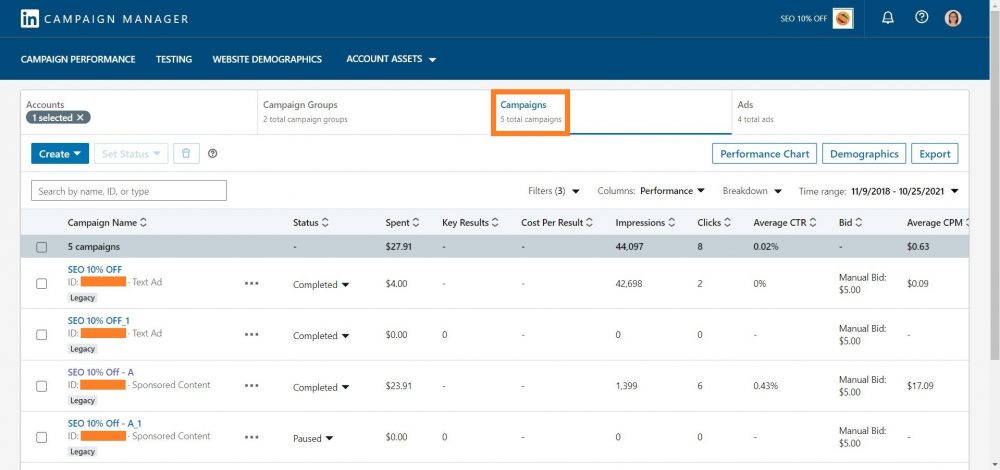Open the help question mark in header
Screen dimensions: 1000x470
[921, 18]
